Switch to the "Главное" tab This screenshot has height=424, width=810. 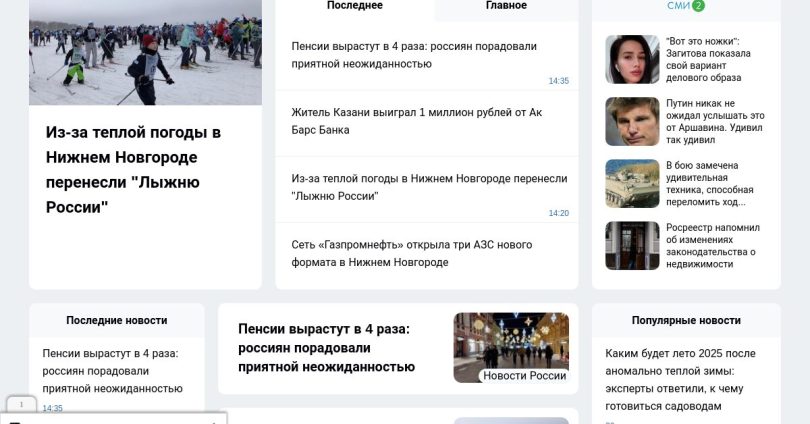click(506, 6)
